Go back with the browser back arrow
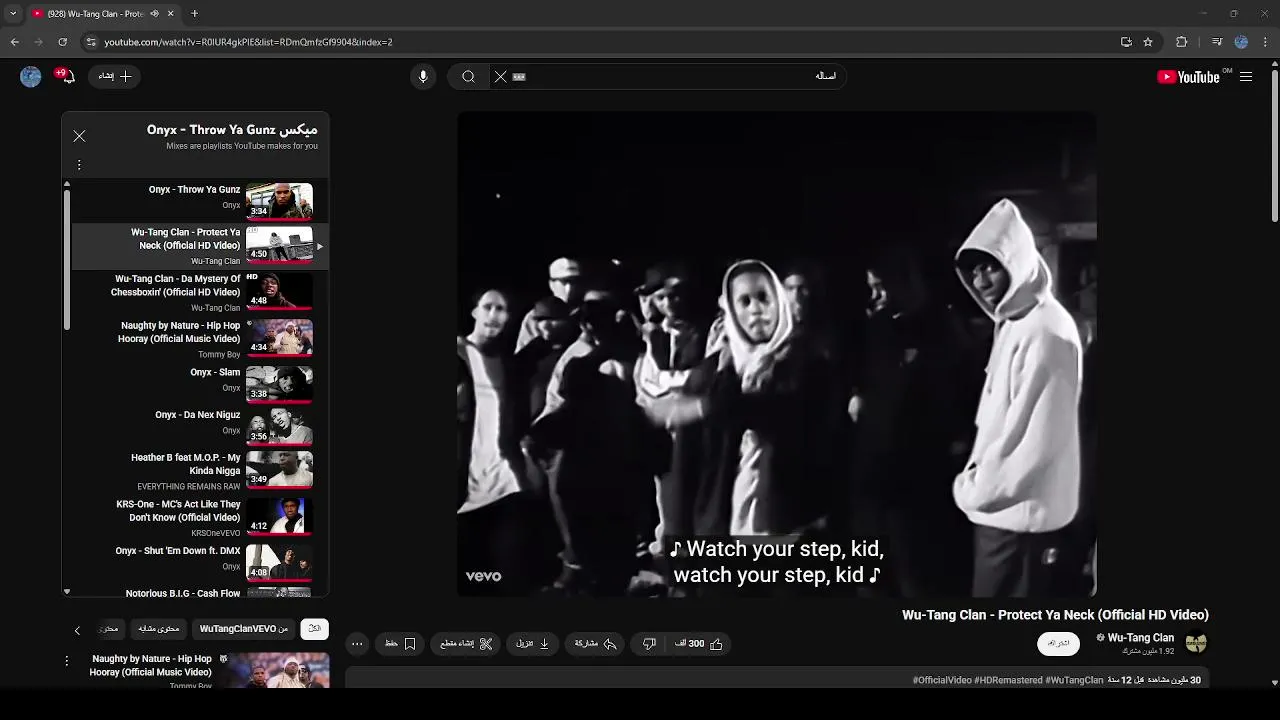The height and width of the screenshot is (720, 1280). point(14,42)
